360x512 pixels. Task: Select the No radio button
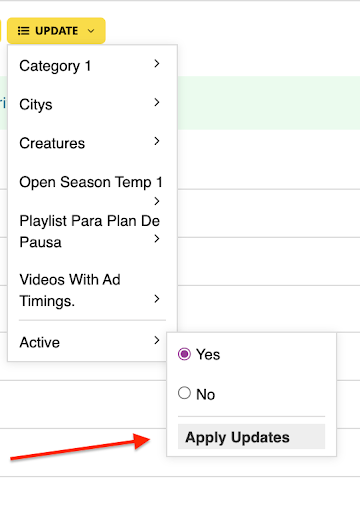coord(184,393)
